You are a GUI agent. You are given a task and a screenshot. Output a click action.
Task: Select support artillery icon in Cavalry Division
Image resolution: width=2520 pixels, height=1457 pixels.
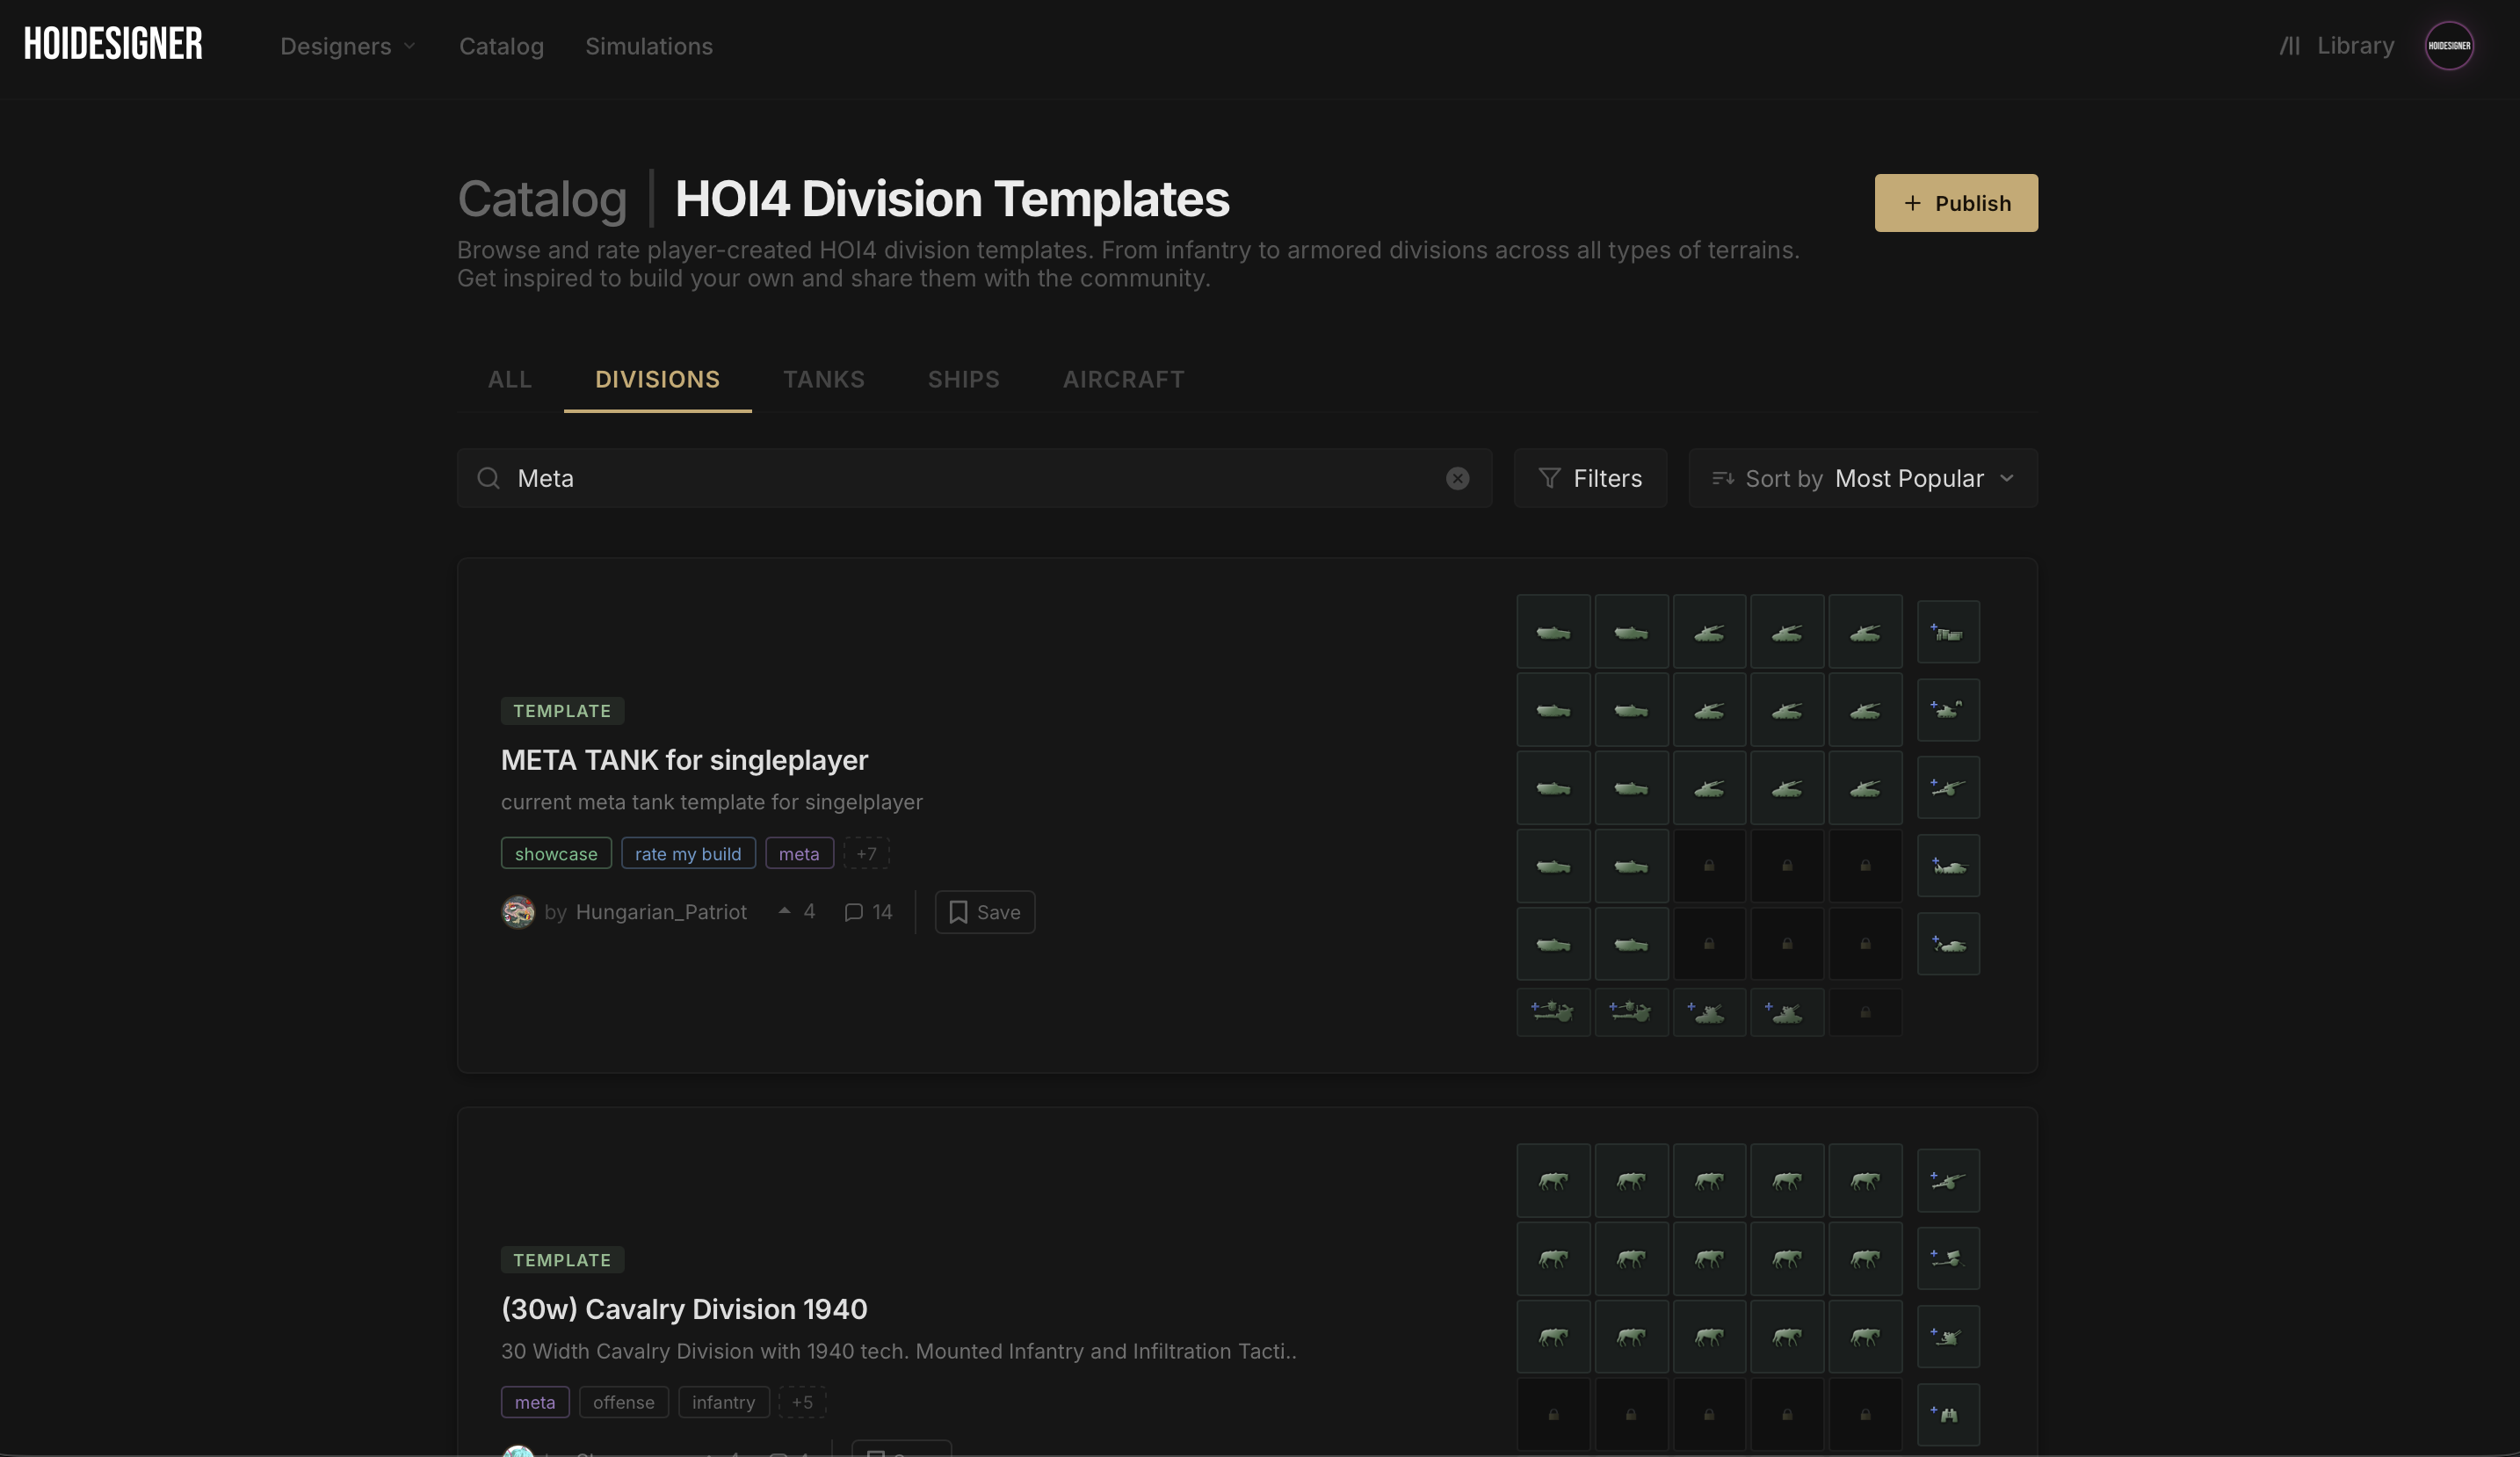1948,1181
